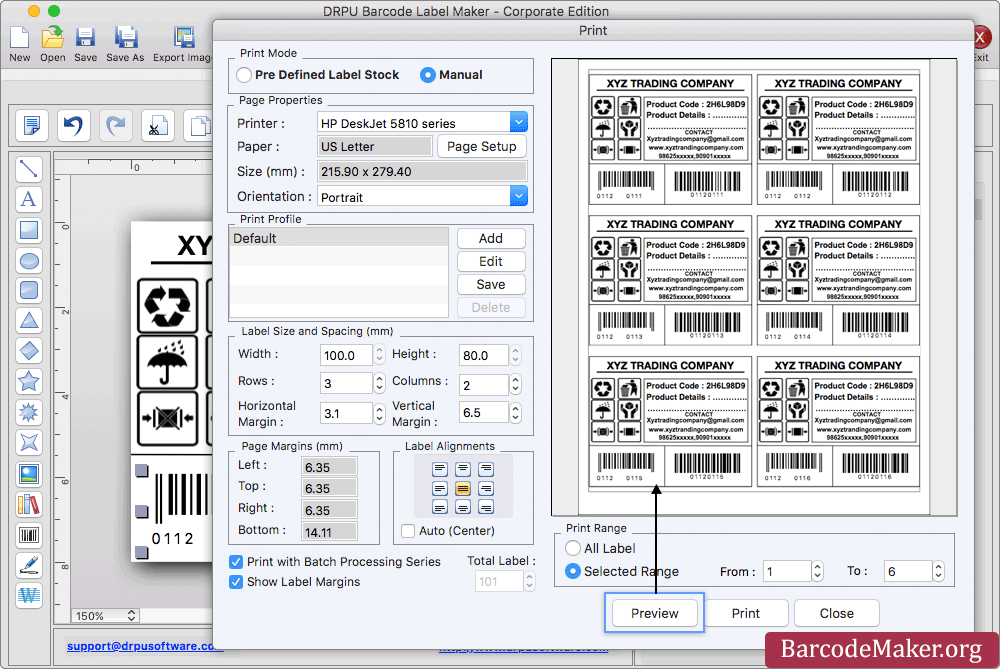Select the WordArt W tool
The width and height of the screenshot is (1000, 669).
pyautogui.click(x=29, y=596)
